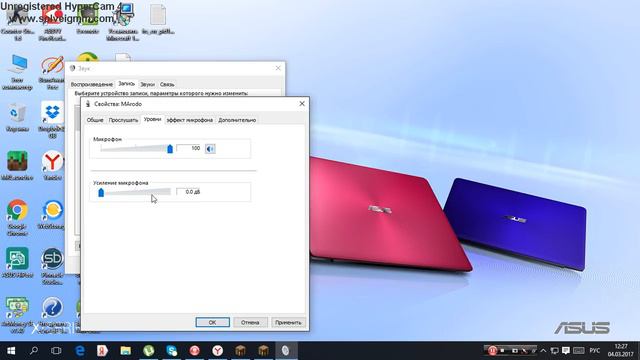Switch to the Прослушать tab
This screenshot has height=360, width=640.
pos(123,120)
